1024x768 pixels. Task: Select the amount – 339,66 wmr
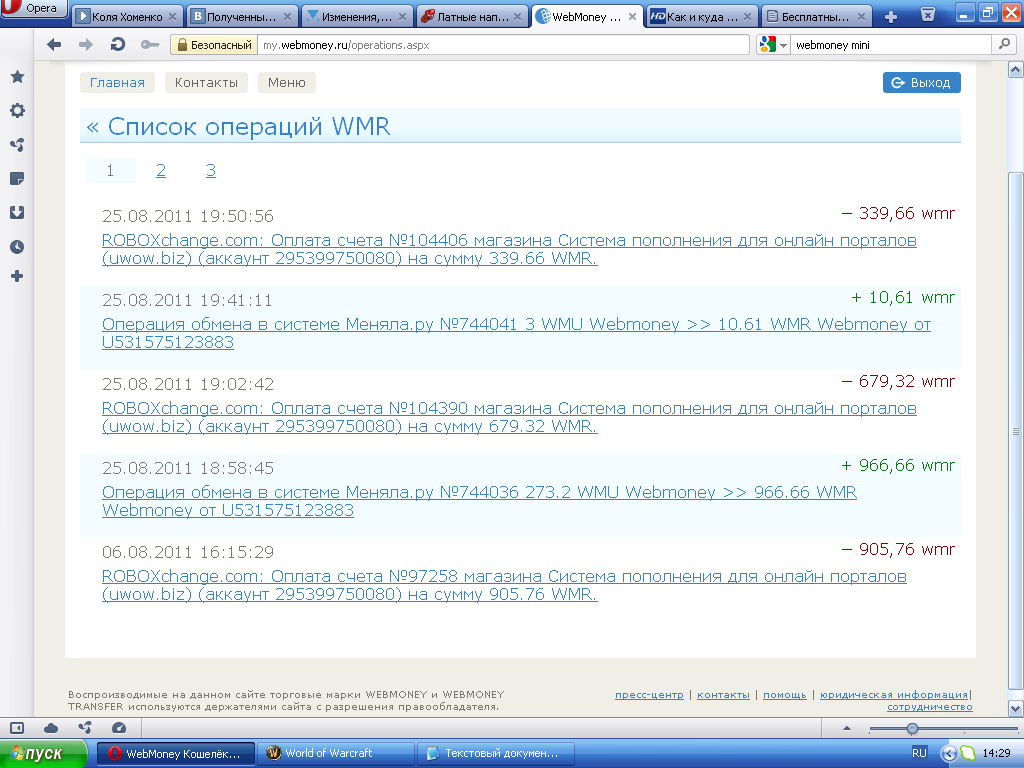pyautogui.click(x=898, y=214)
